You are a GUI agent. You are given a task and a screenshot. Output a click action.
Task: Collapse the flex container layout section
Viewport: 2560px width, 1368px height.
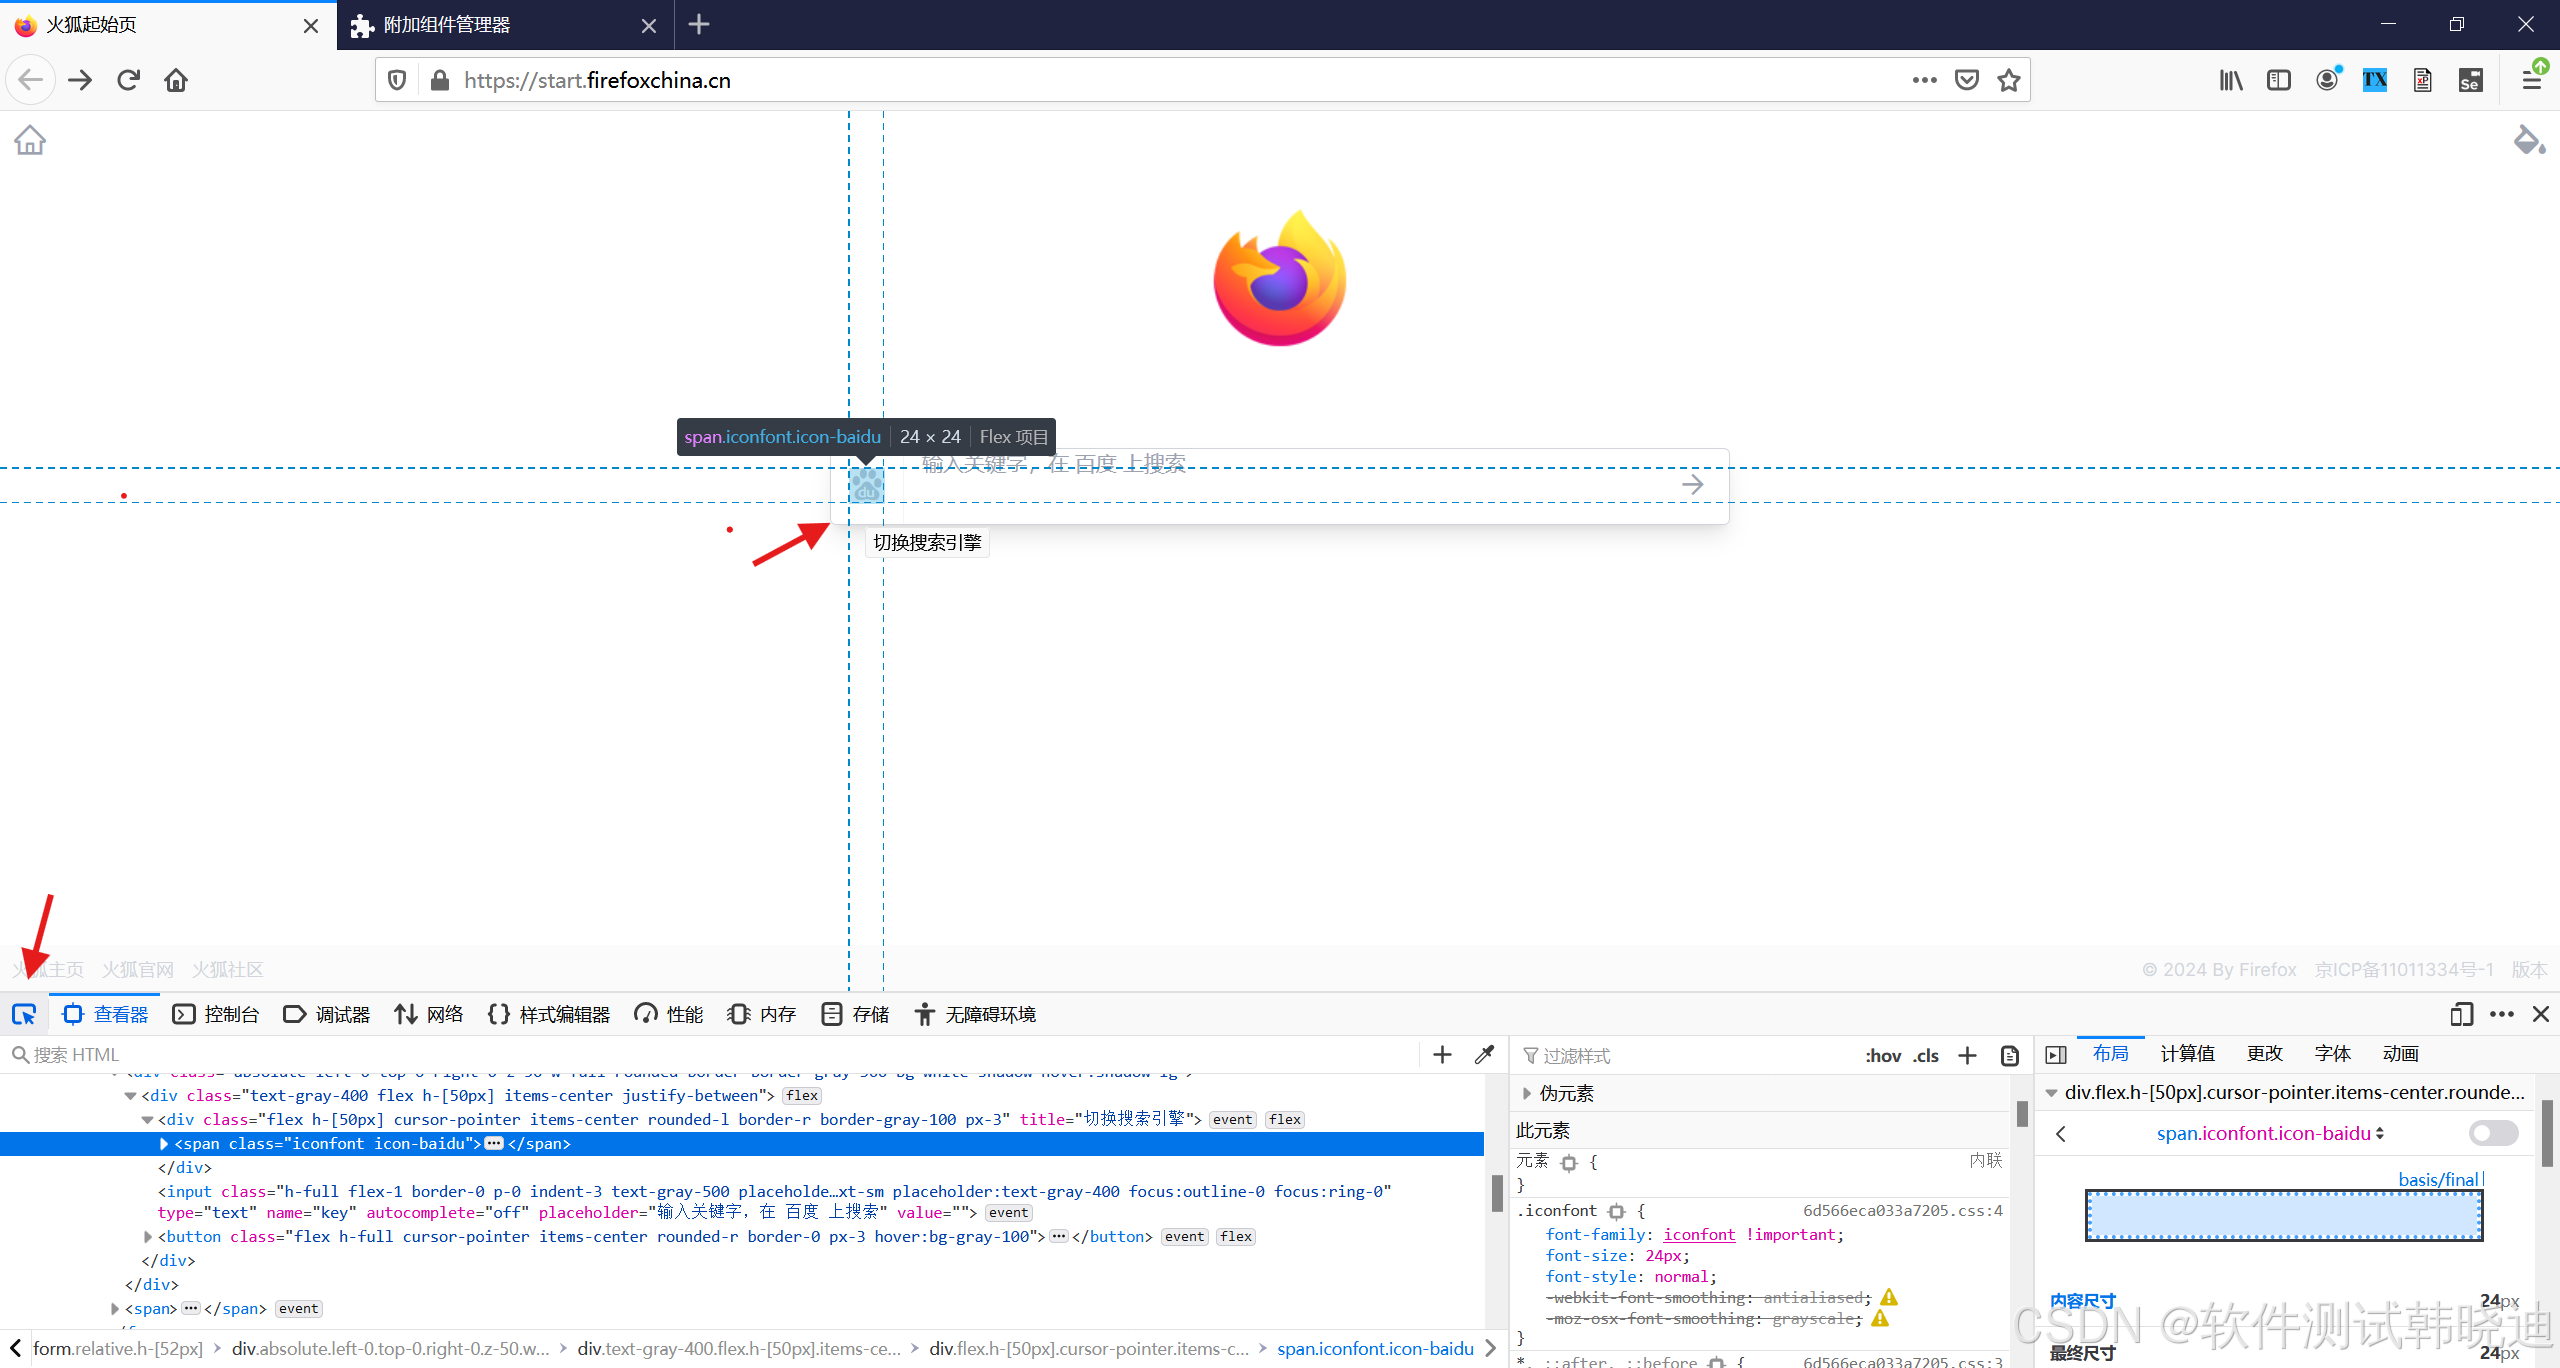click(2051, 1092)
